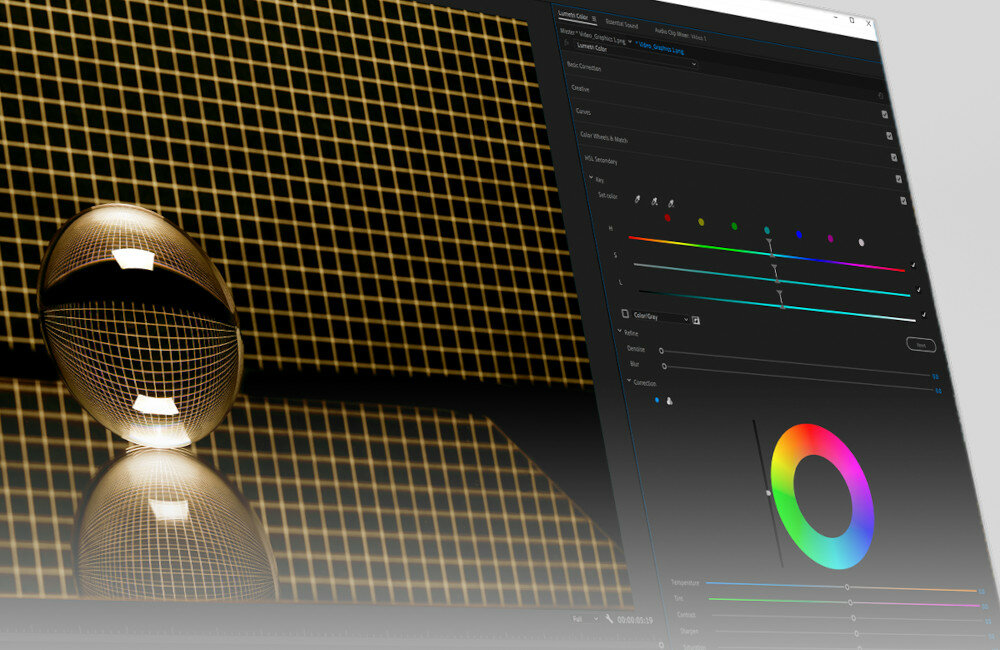Click the Temperature slider handle

coord(847,587)
